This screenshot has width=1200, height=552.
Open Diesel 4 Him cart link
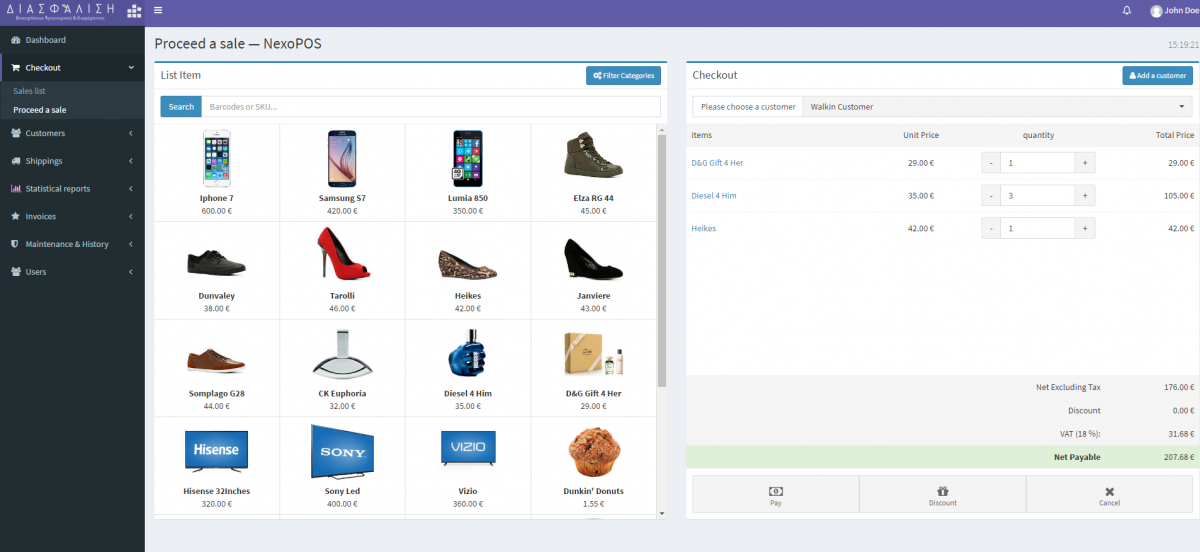tap(714, 196)
